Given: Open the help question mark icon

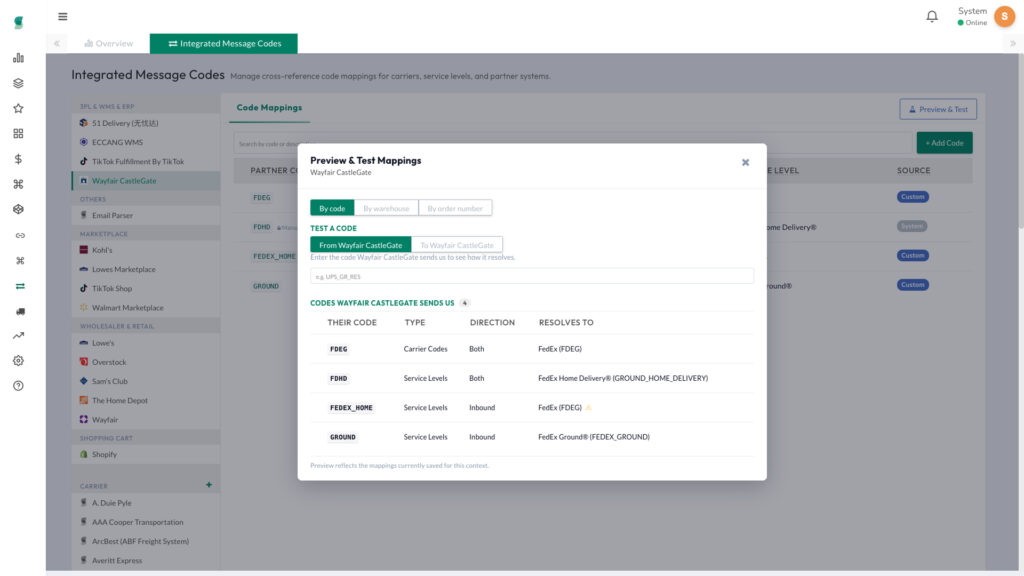Looking at the screenshot, I should click(18, 386).
